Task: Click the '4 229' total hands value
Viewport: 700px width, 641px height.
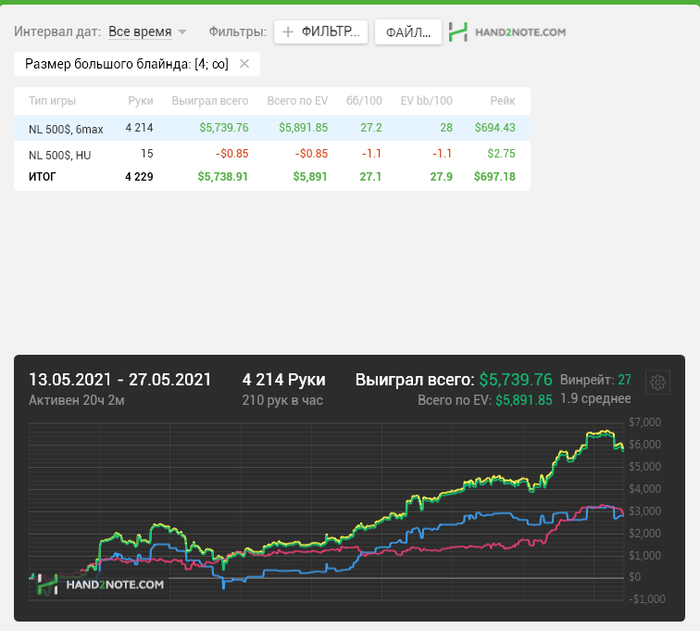Action: 139,177
